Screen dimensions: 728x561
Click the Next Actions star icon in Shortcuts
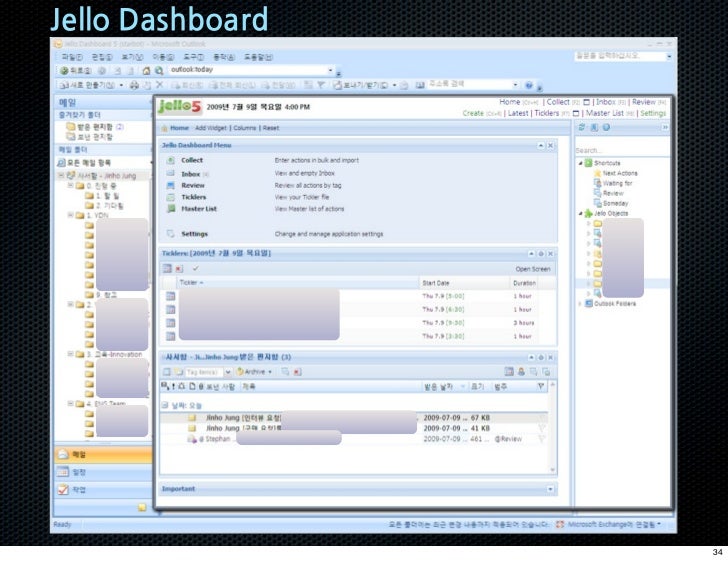tap(598, 173)
